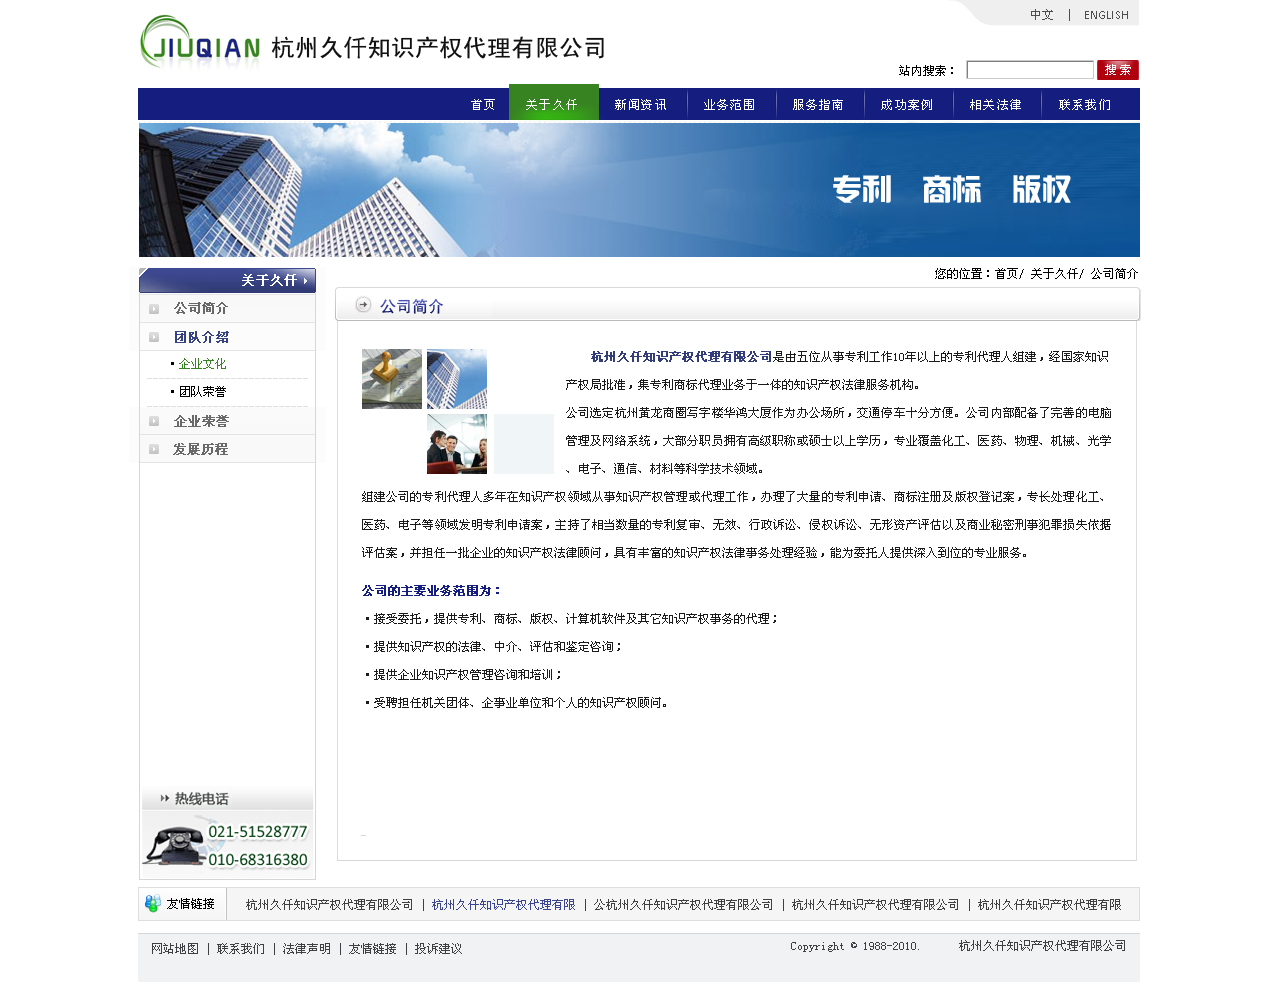Expand the 企业荣誉 sidebar item
The image size is (1280, 982).
click(154, 421)
